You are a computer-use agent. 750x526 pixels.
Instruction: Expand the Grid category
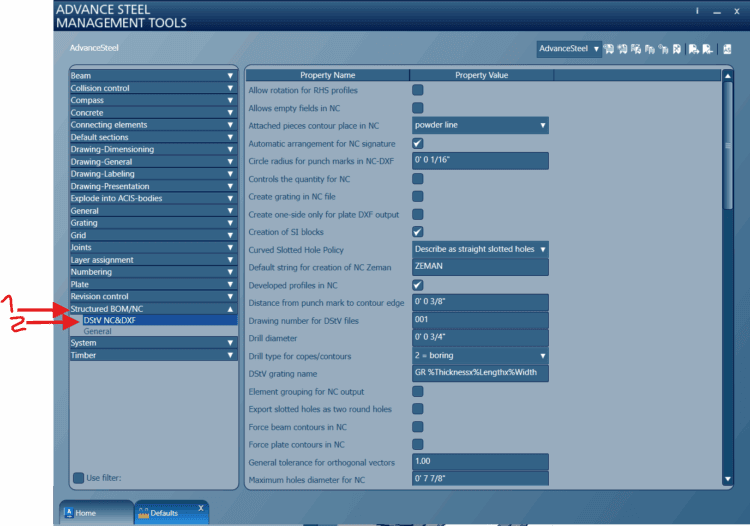click(154, 235)
